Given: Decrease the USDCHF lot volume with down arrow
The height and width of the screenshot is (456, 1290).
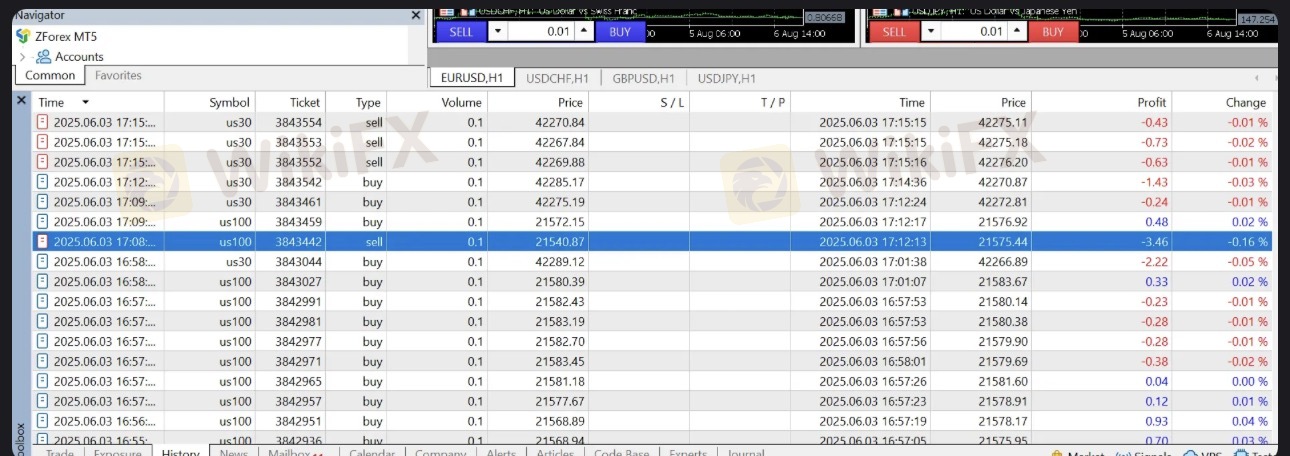Looking at the screenshot, I should [x=497, y=31].
